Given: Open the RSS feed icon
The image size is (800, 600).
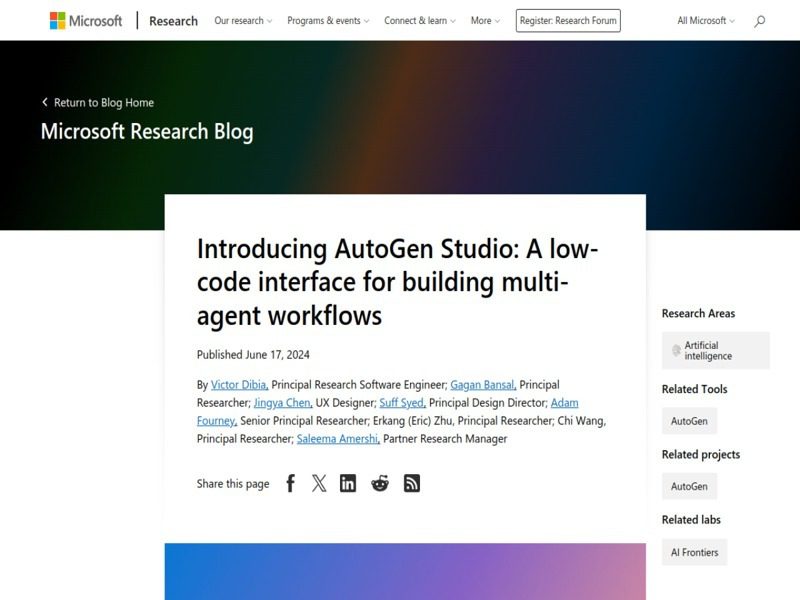Looking at the screenshot, I should click(x=412, y=483).
